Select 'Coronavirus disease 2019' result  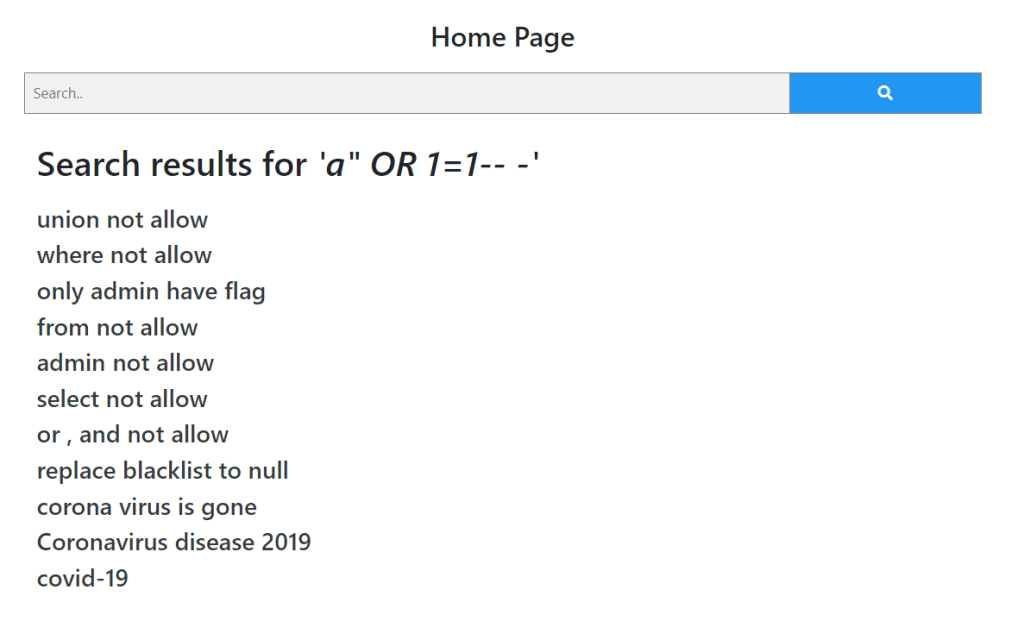174,543
